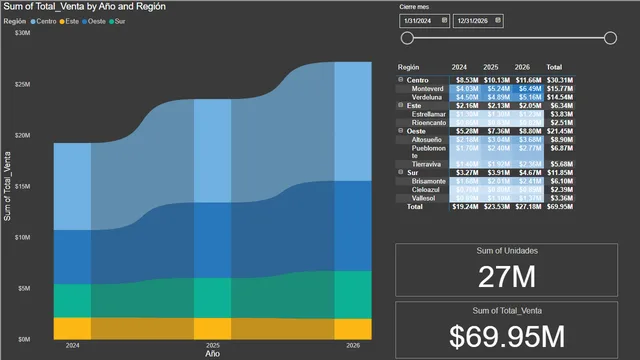
Task: Click the chart title Sum of Total_Venta by Año
Action: pyautogui.click(x=84, y=7)
